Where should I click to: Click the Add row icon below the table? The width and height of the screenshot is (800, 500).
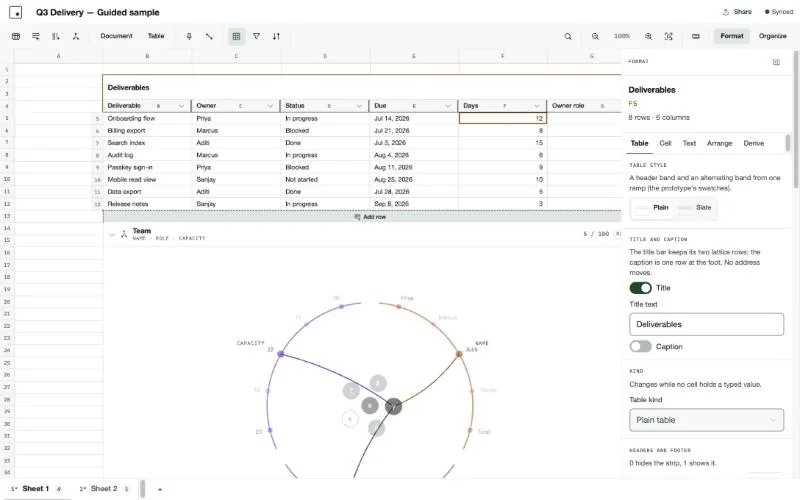(x=357, y=217)
